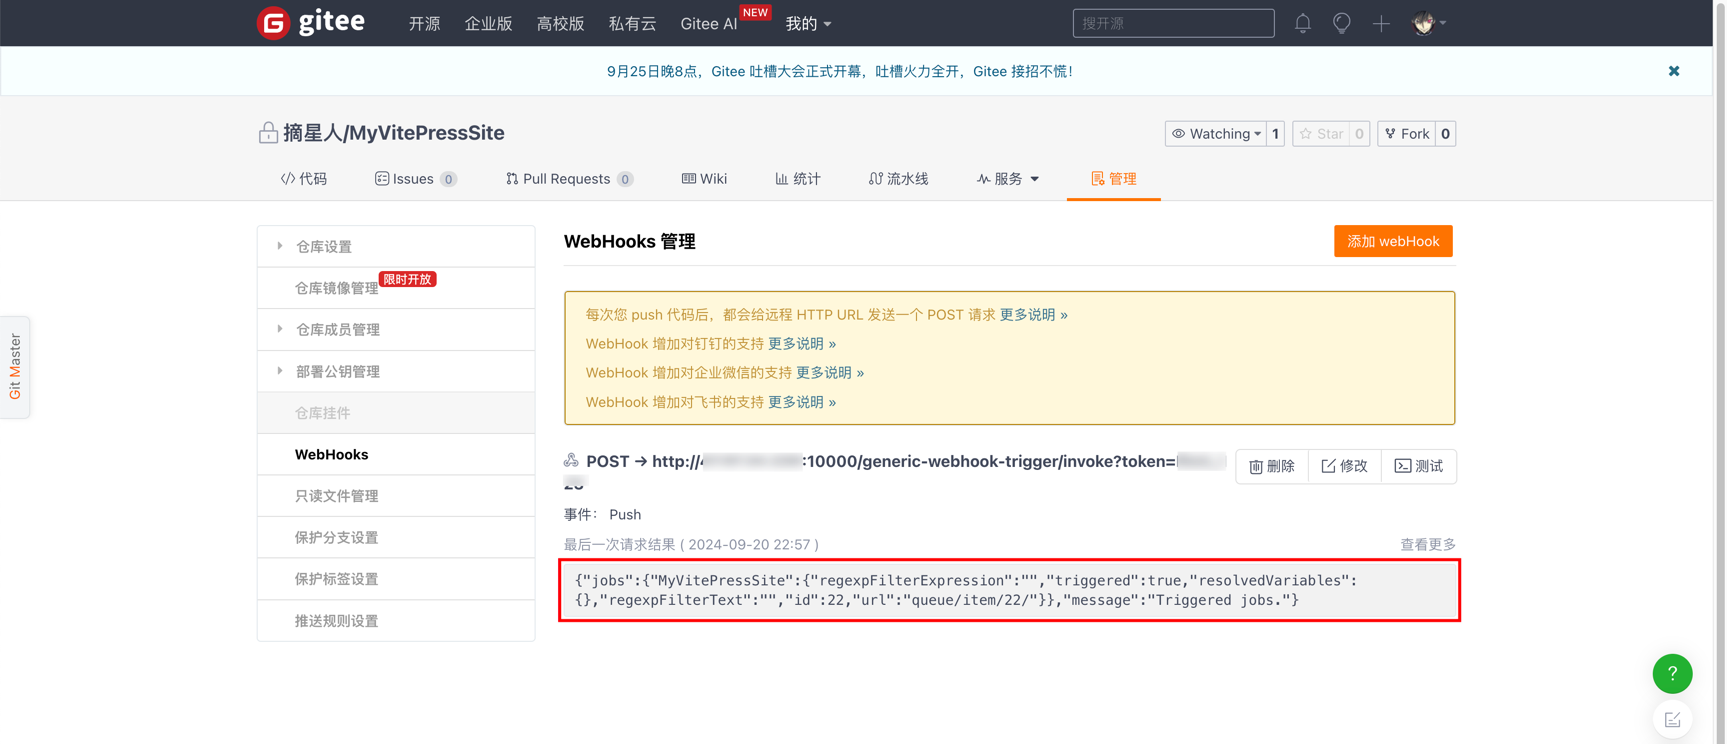Click the Gitee logo icon
The height and width of the screenshot is (744, 1727).
tap(273, 22)
